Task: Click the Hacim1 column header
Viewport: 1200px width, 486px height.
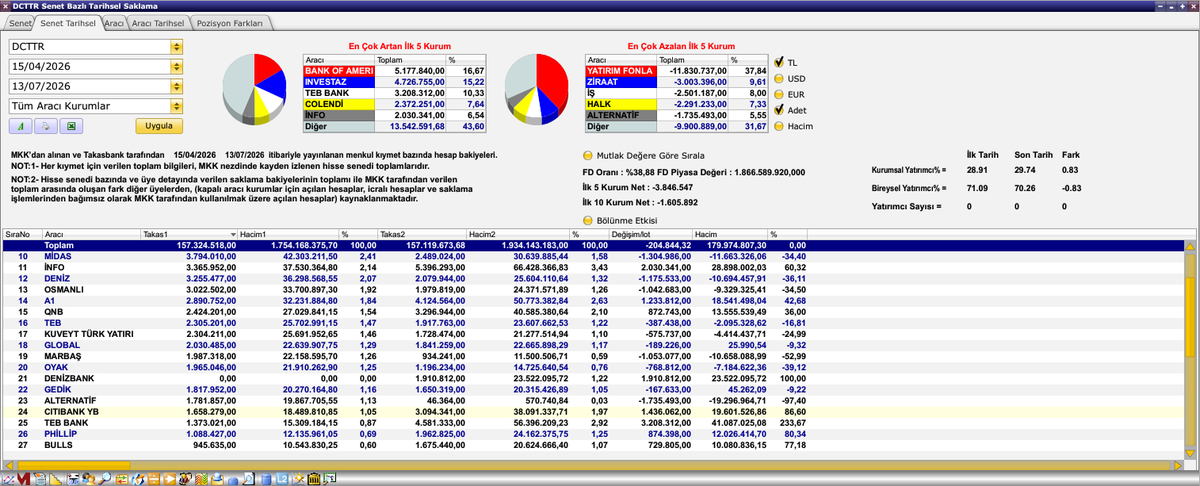Action: [287, 233]
